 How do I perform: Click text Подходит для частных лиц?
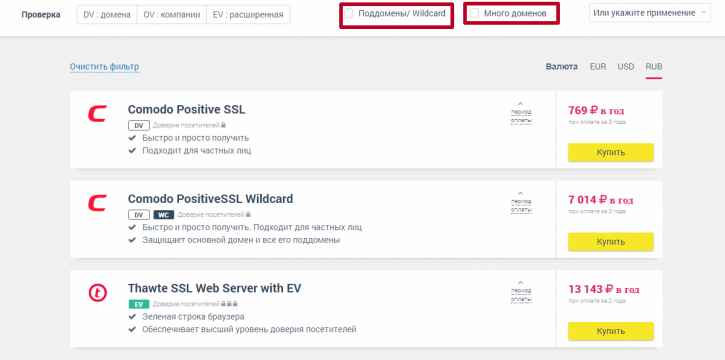[x=197, y=151]
